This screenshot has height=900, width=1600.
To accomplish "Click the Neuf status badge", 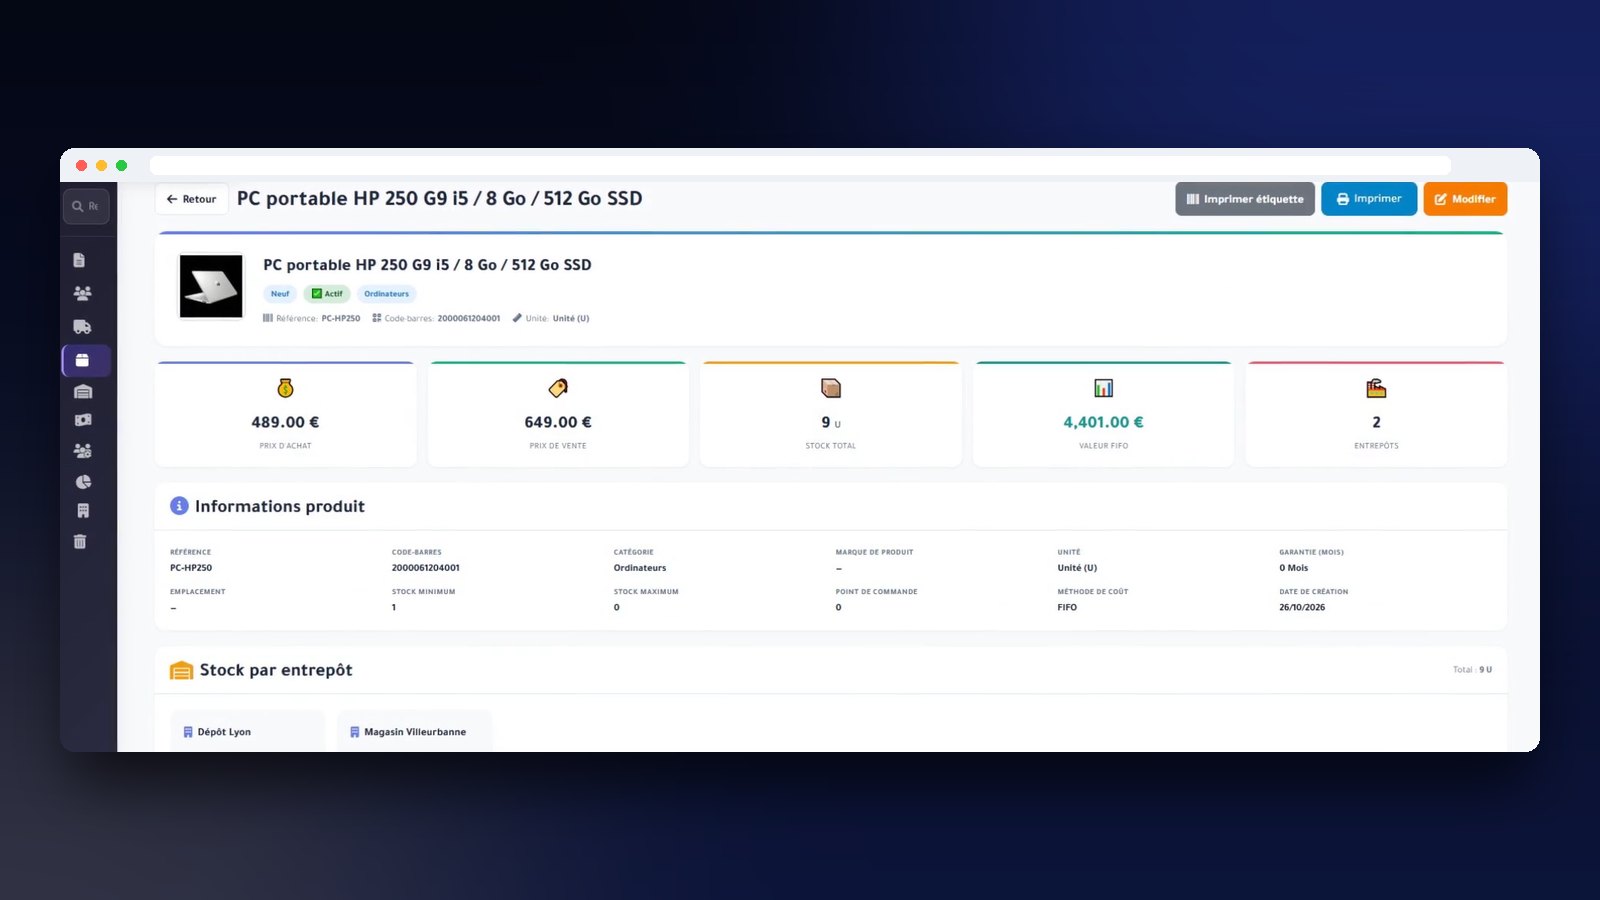I will (x=280, y=294).
